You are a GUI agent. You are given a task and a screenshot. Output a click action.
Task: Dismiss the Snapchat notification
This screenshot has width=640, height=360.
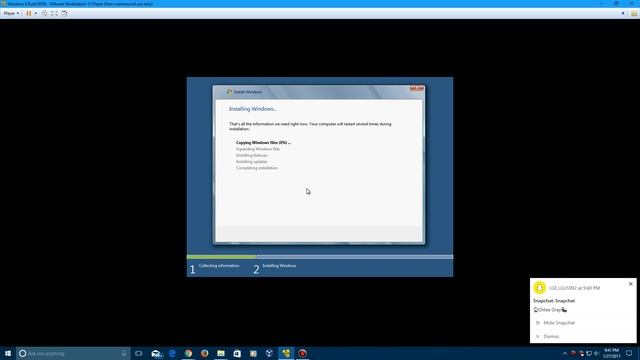(551, 336)
